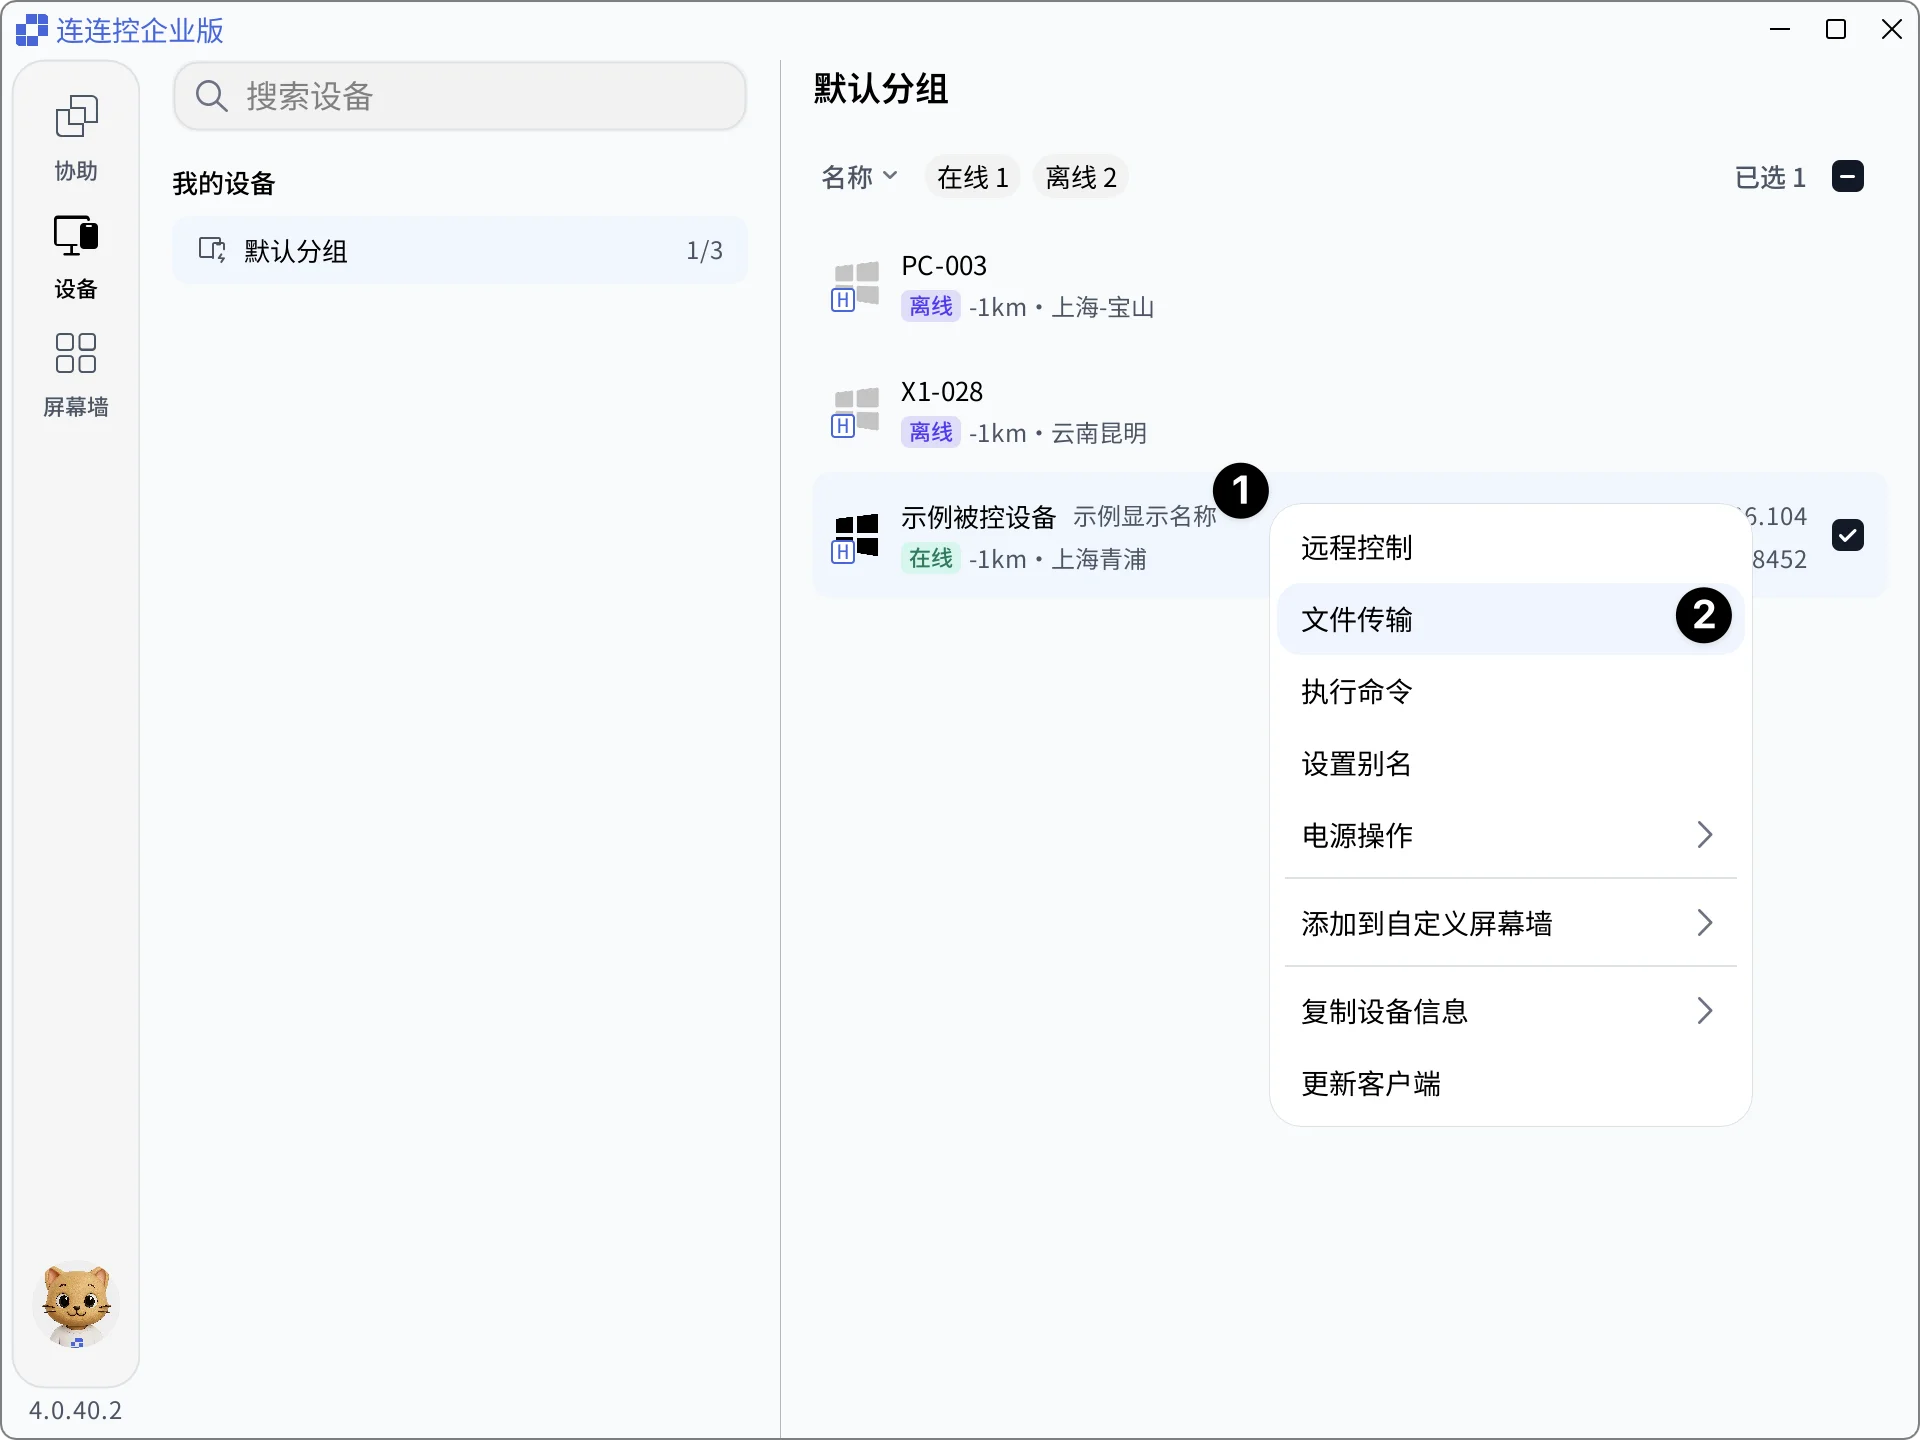Close the 连连控企业版 window
Screen dimensions: 1920x1440
pyautogui.click(x=1892, y=29)
